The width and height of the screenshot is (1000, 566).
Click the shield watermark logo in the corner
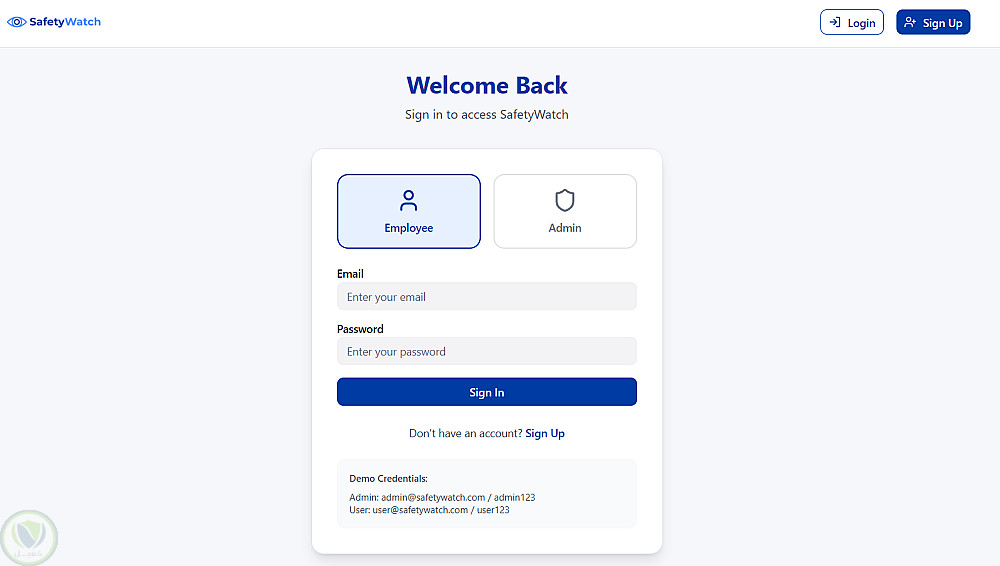[30, 537]
